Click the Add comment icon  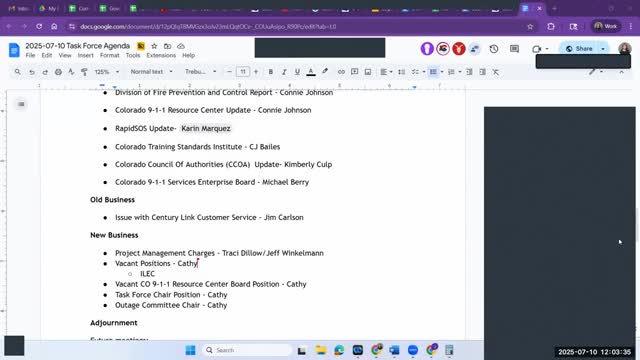(355, 72)
